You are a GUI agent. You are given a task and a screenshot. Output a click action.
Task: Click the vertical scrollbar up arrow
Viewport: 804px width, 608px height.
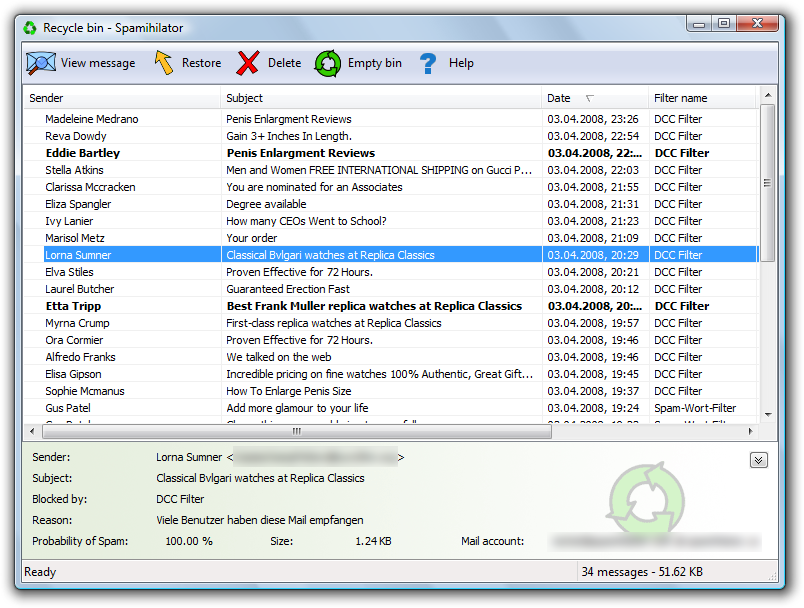coord(768,95)
